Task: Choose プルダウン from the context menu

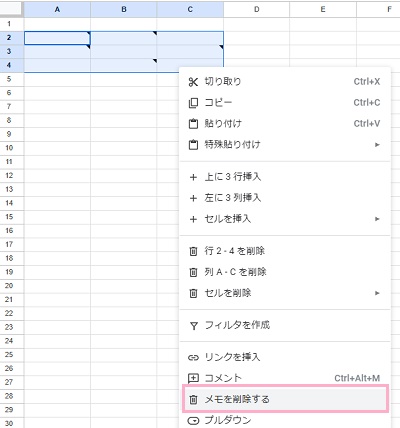Action: (x=285, y=420)
